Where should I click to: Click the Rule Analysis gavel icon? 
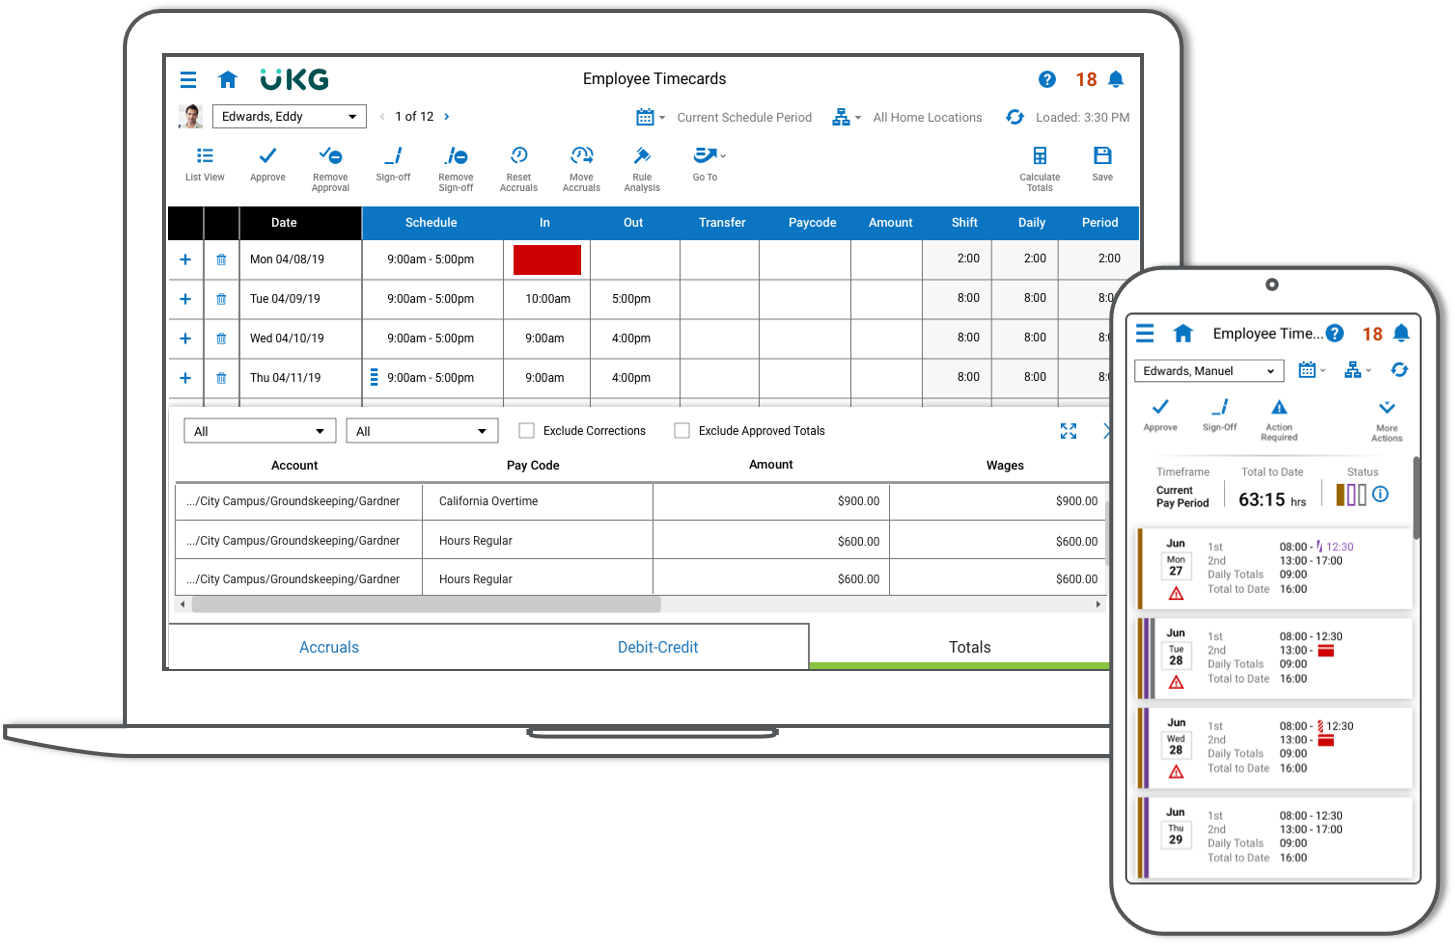(642, 157)
